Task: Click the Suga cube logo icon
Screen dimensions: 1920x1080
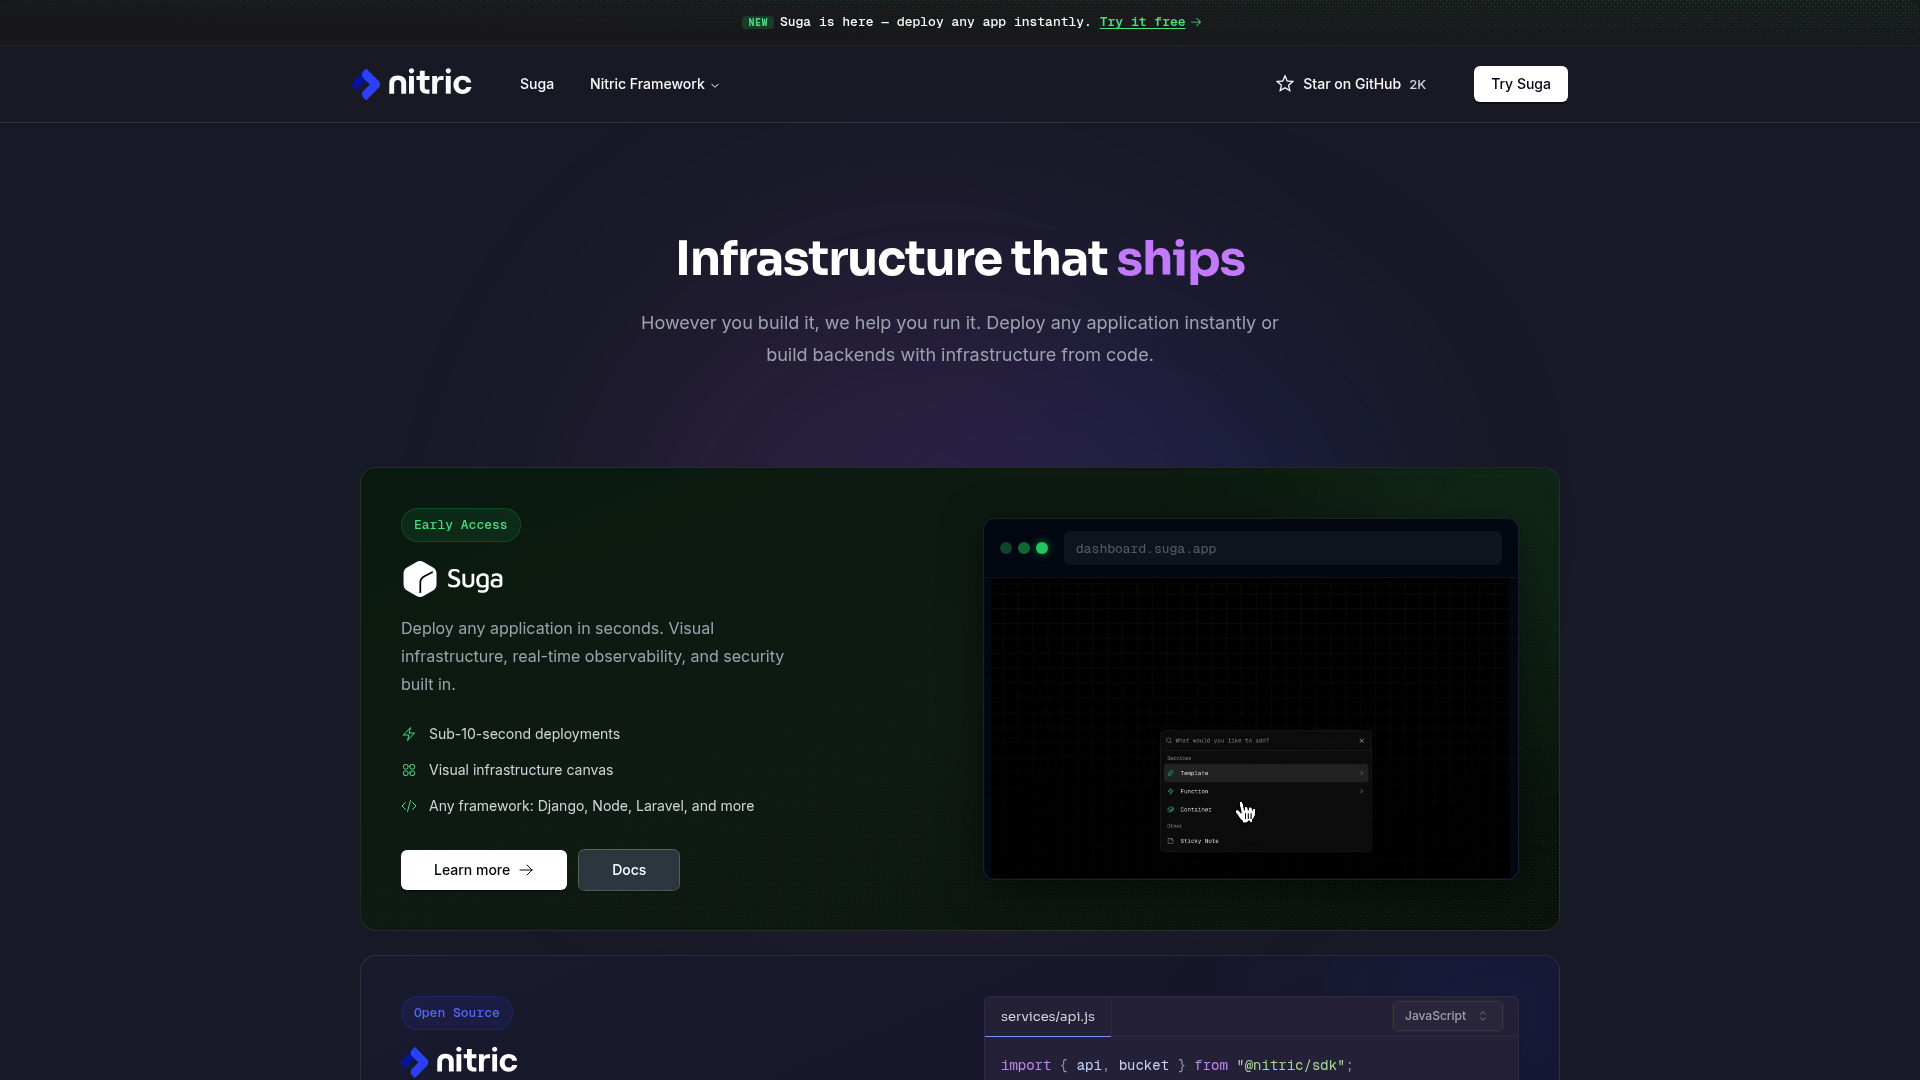Action: (420, 579)
